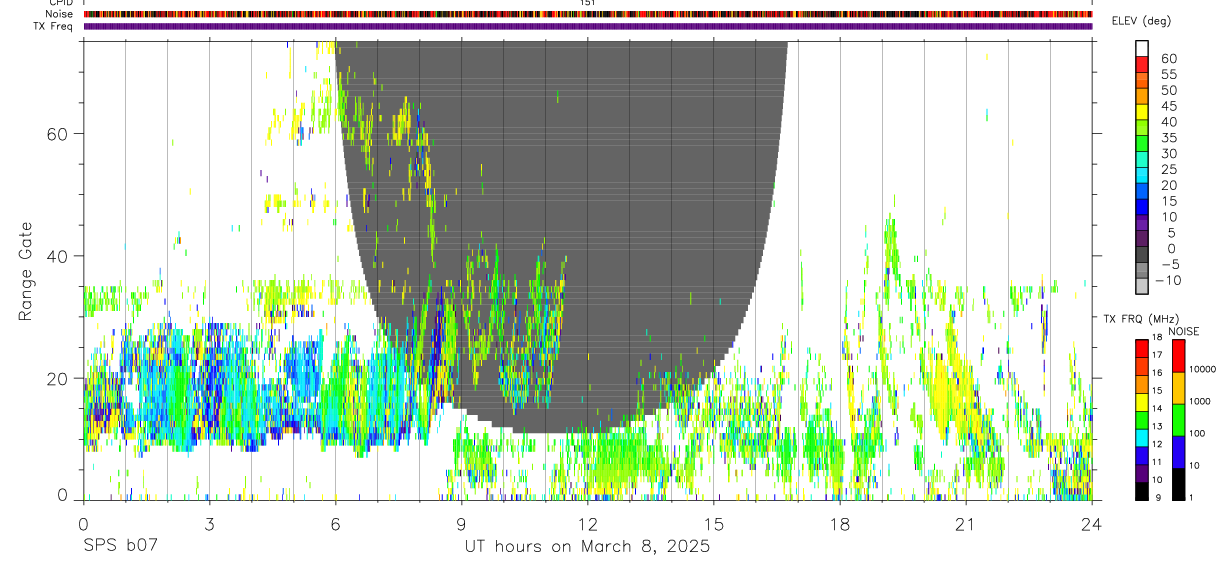
Task: Click x-axis hour label 24
Action: (x=1091, y=523)
